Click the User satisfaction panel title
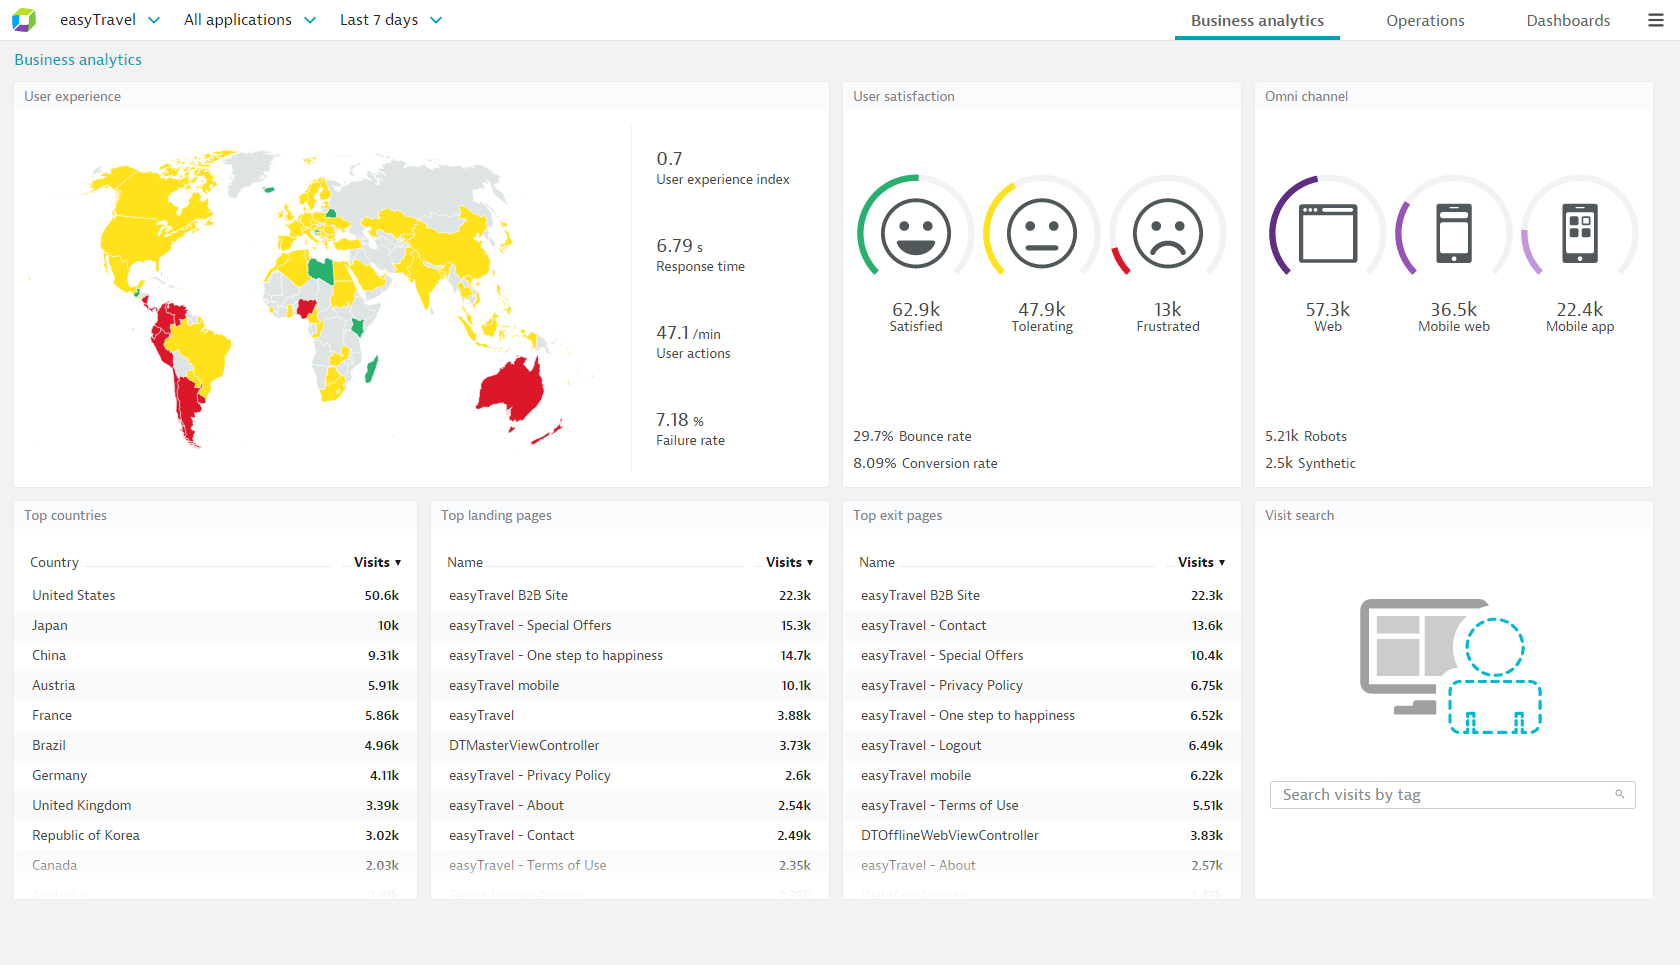Image resolution: width=1680 pixels, height=965 pixels. tap(904, 96)
